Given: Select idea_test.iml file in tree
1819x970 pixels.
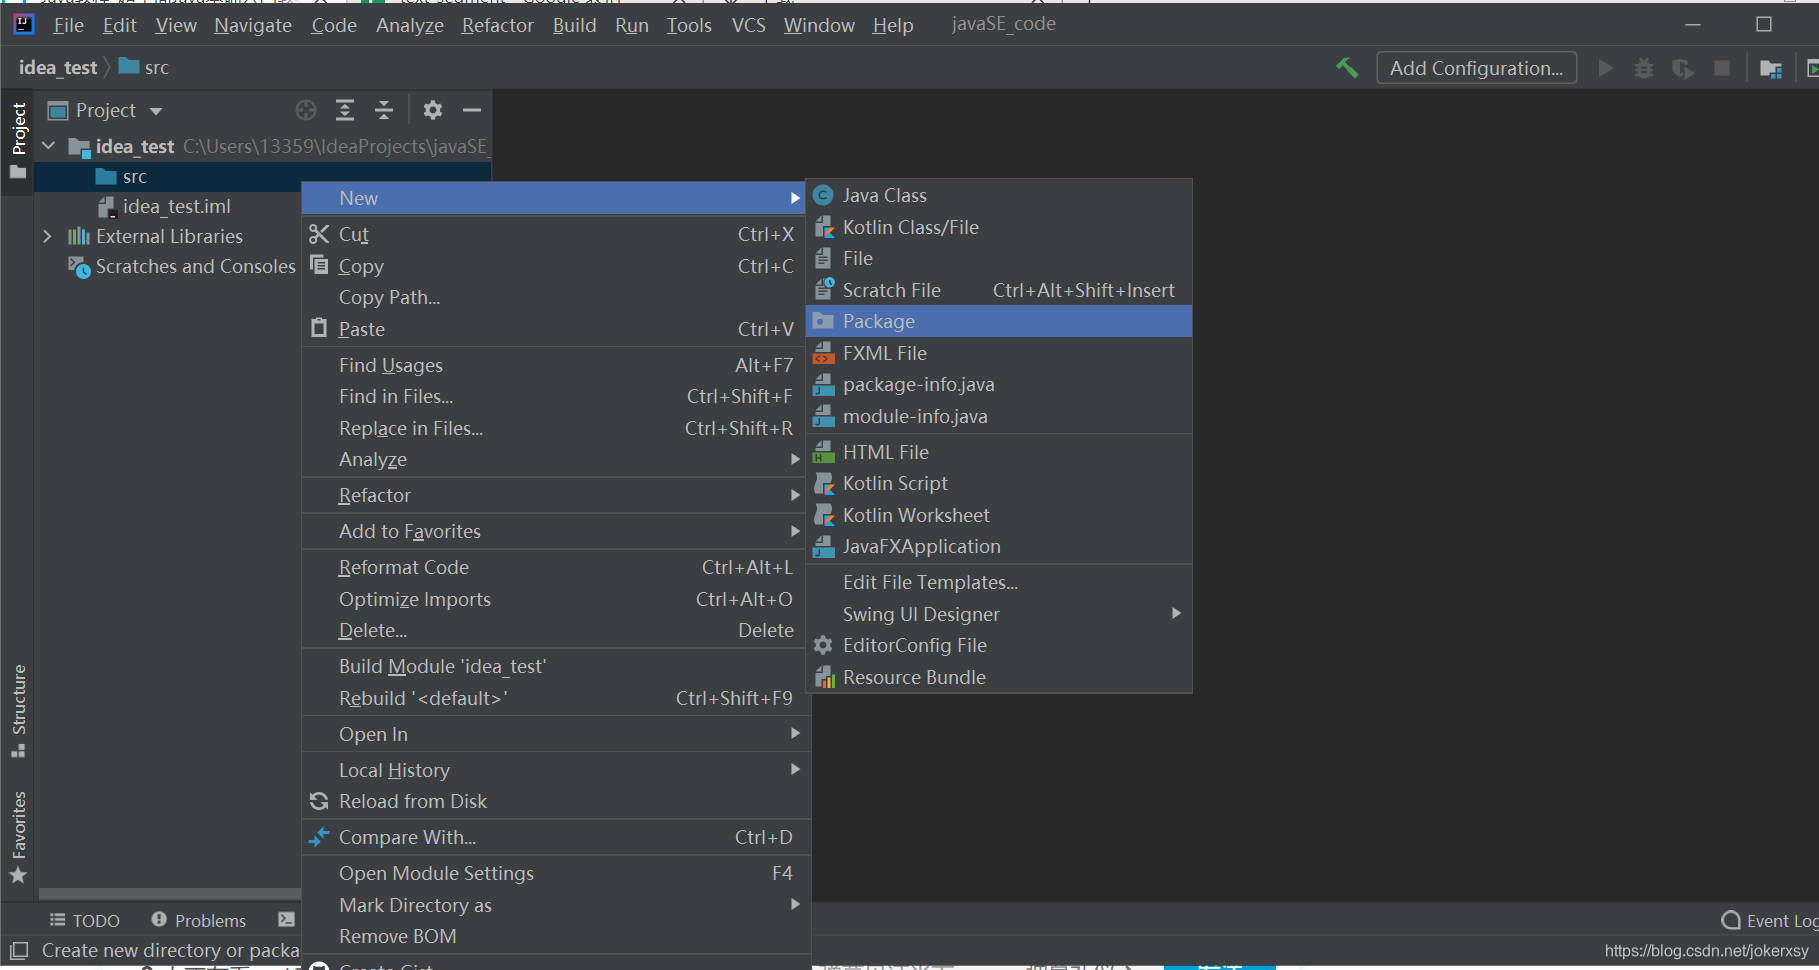Looking at the screenshot, I should pos(164,206).
